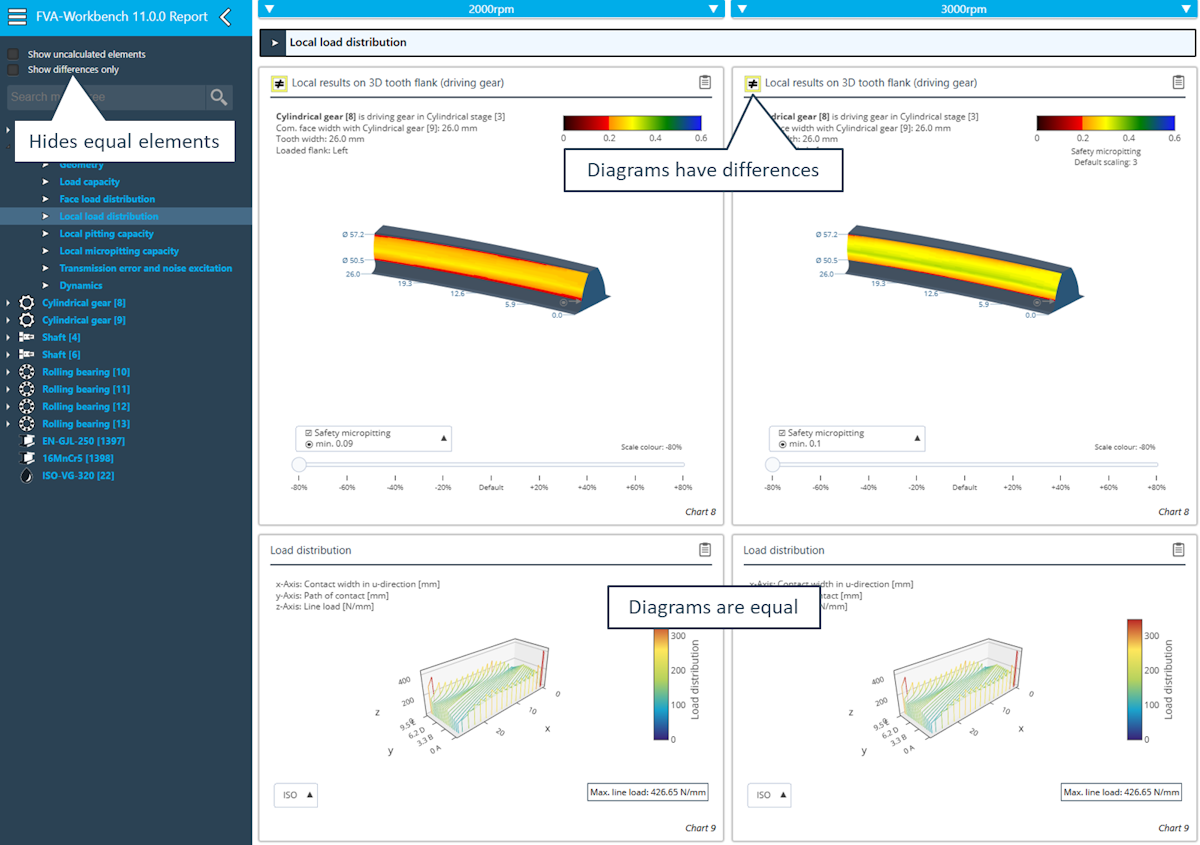Enable Show uncalculated elements checkbox
Image resolution: width=1200 pixels, height=845 pixels.
13,54
